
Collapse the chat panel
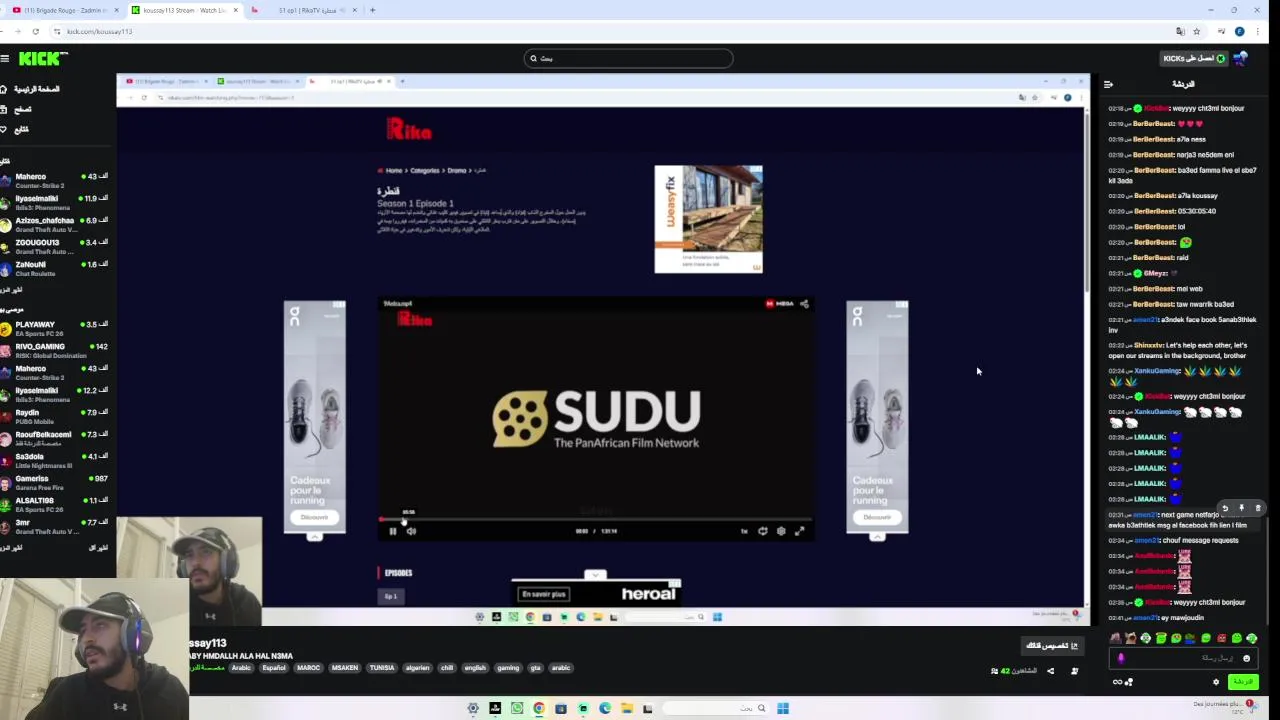tap(1108, 85)
